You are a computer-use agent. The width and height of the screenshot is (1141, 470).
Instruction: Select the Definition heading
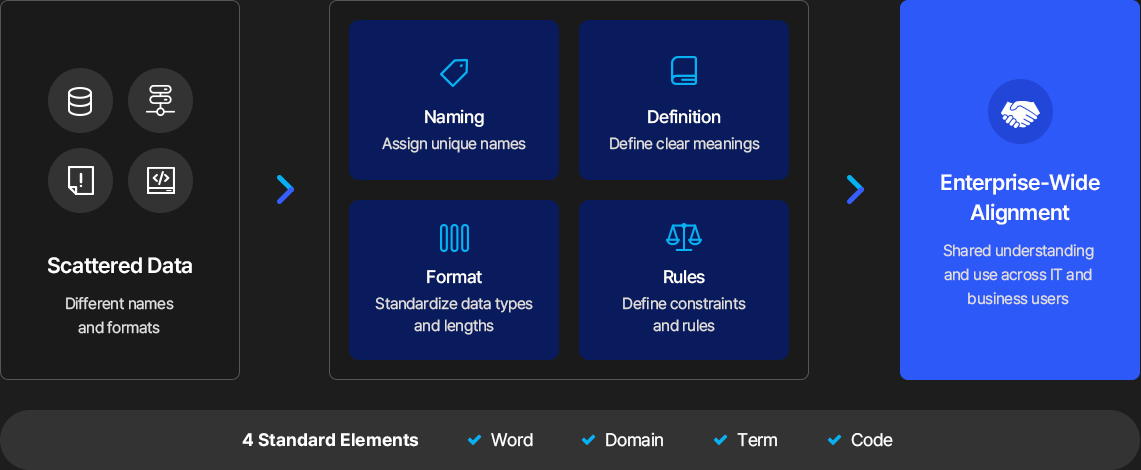click(x=684, y=117)
